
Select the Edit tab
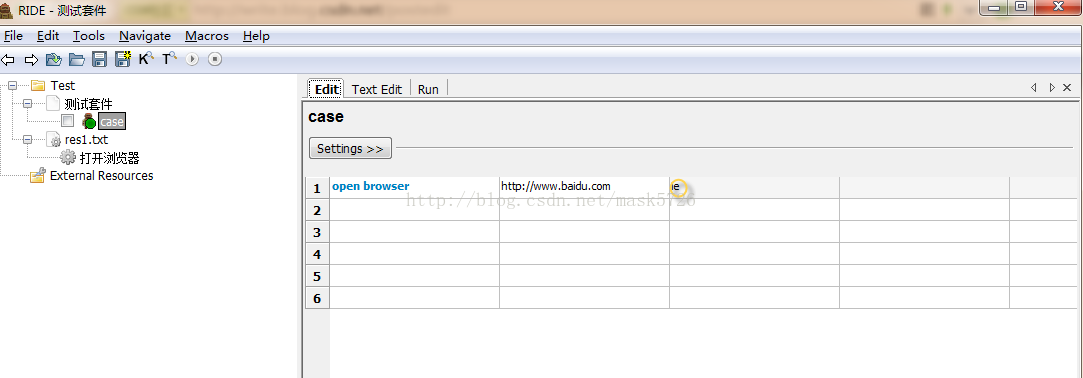click(x=327, y=89)
